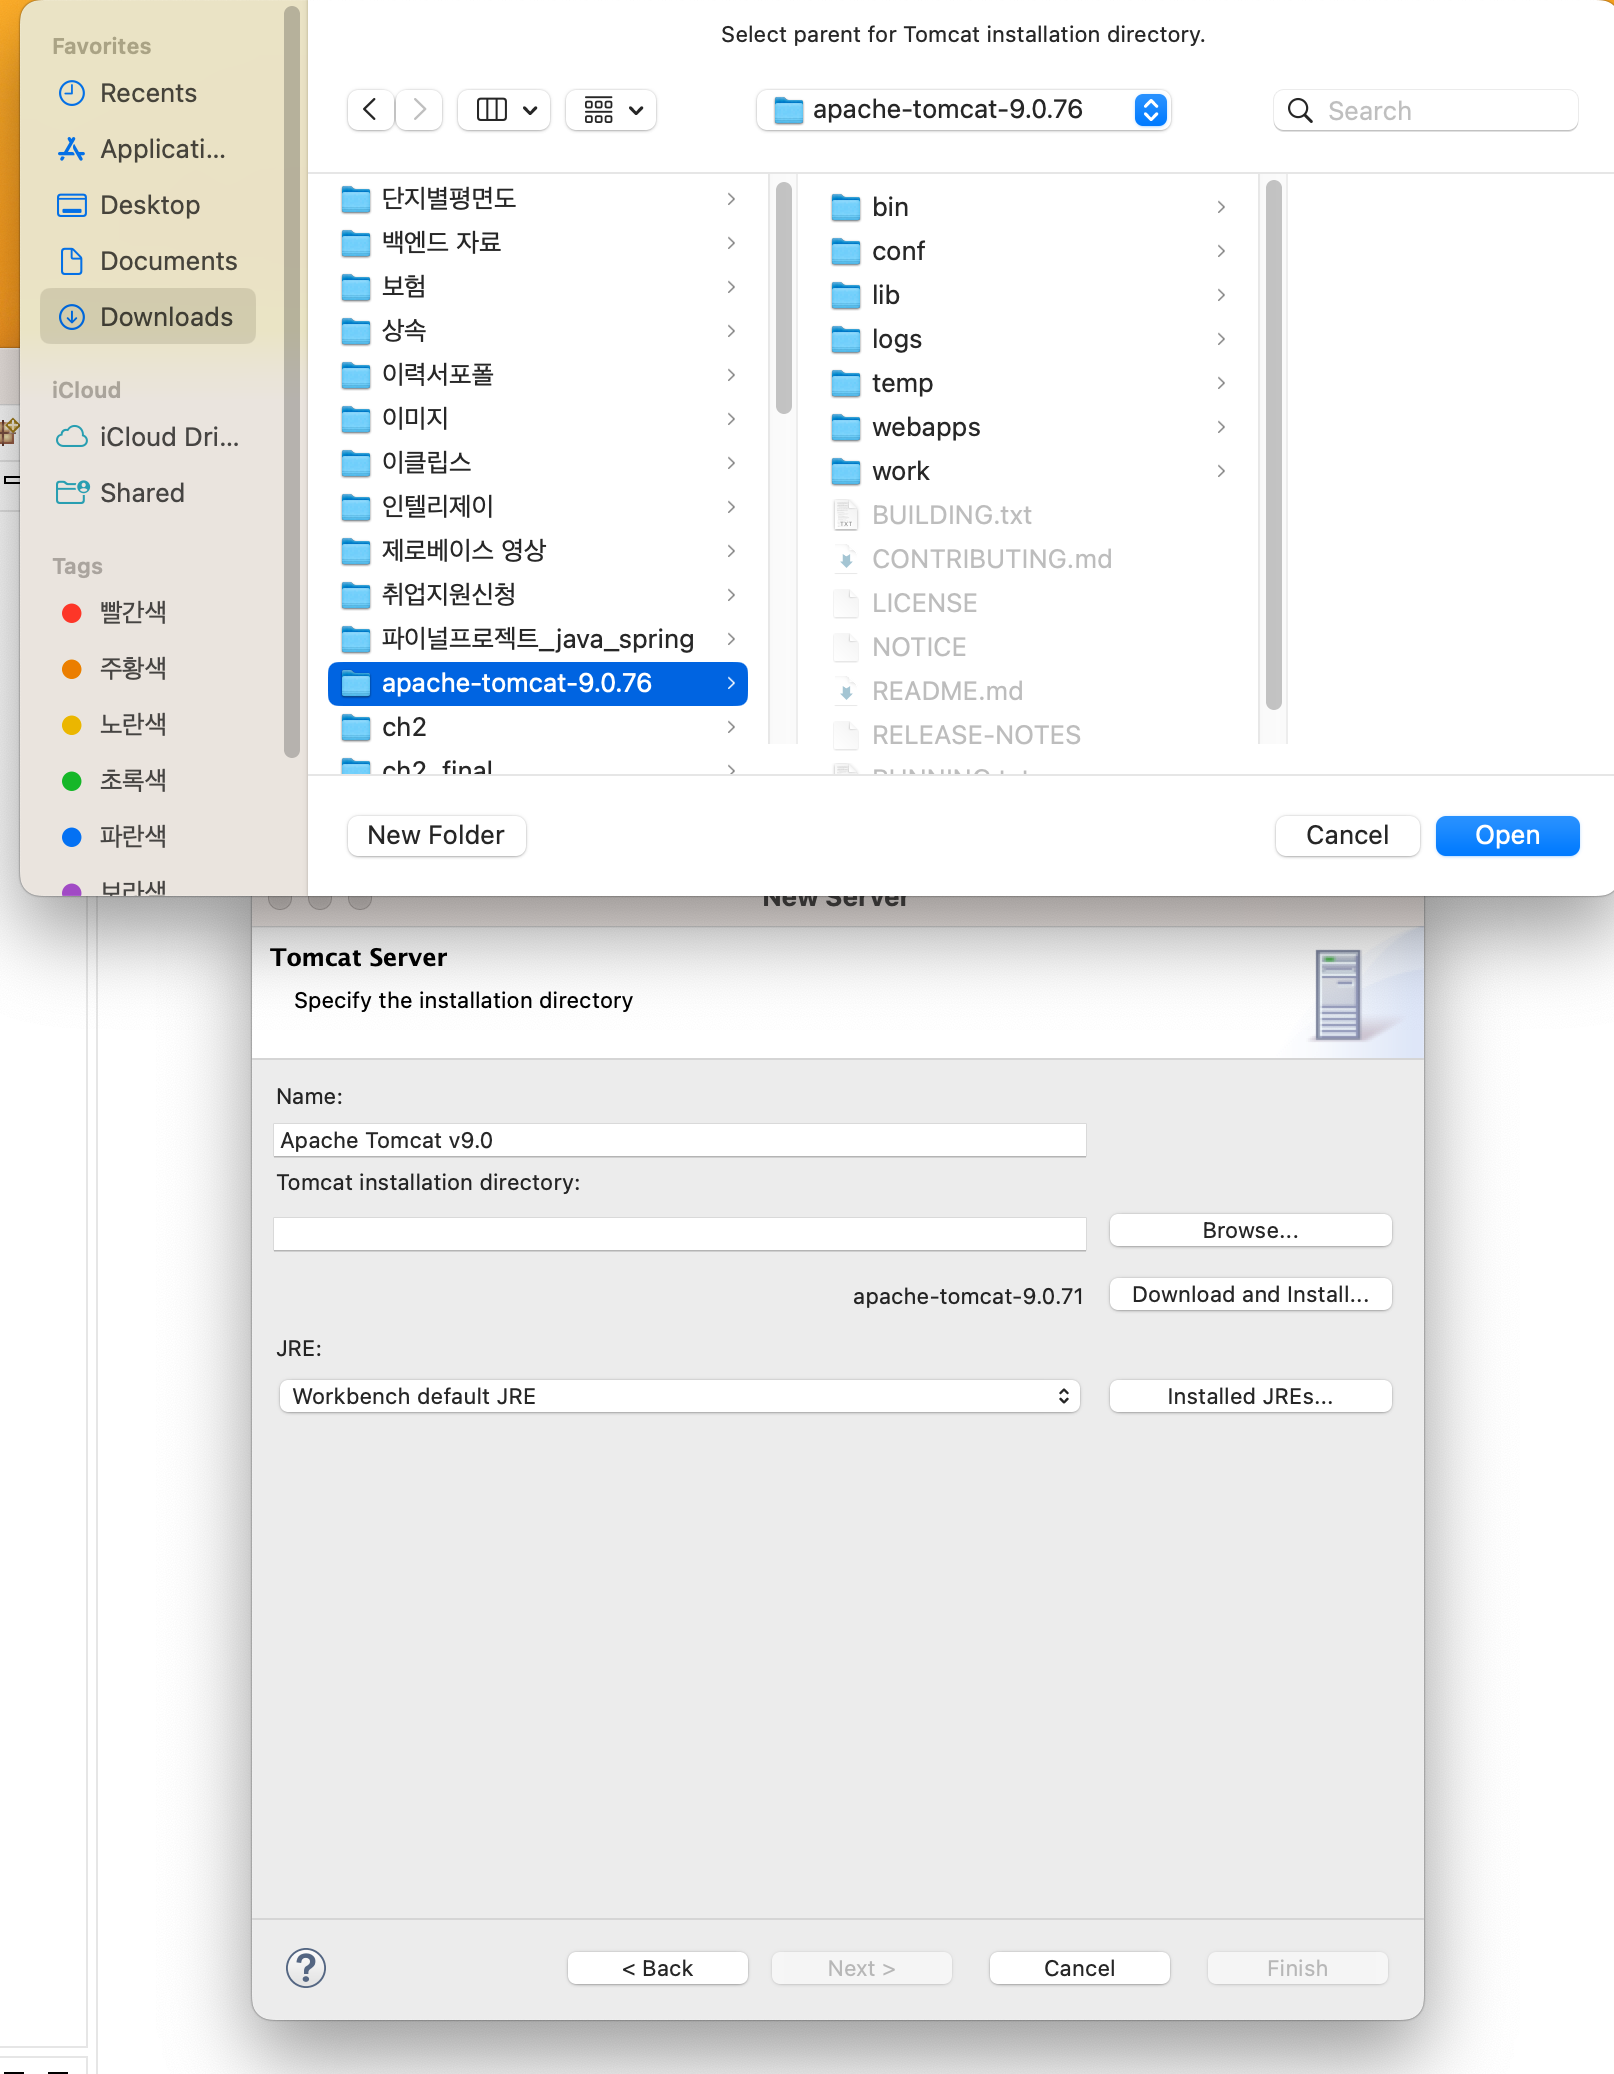1614x2074 pixels.
Task: Open Installed JREs... preferences
Action: [x=1250, y=1396]
